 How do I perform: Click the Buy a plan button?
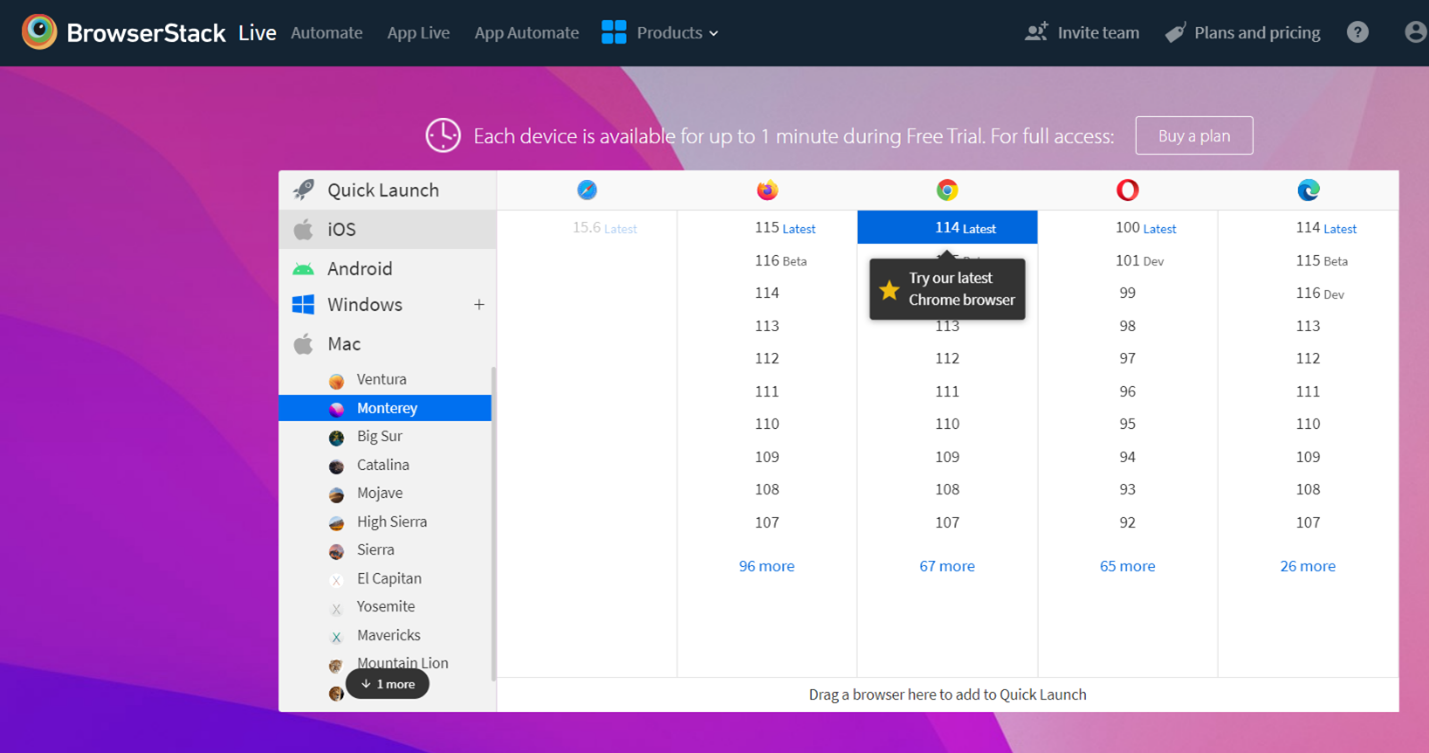1194,136
